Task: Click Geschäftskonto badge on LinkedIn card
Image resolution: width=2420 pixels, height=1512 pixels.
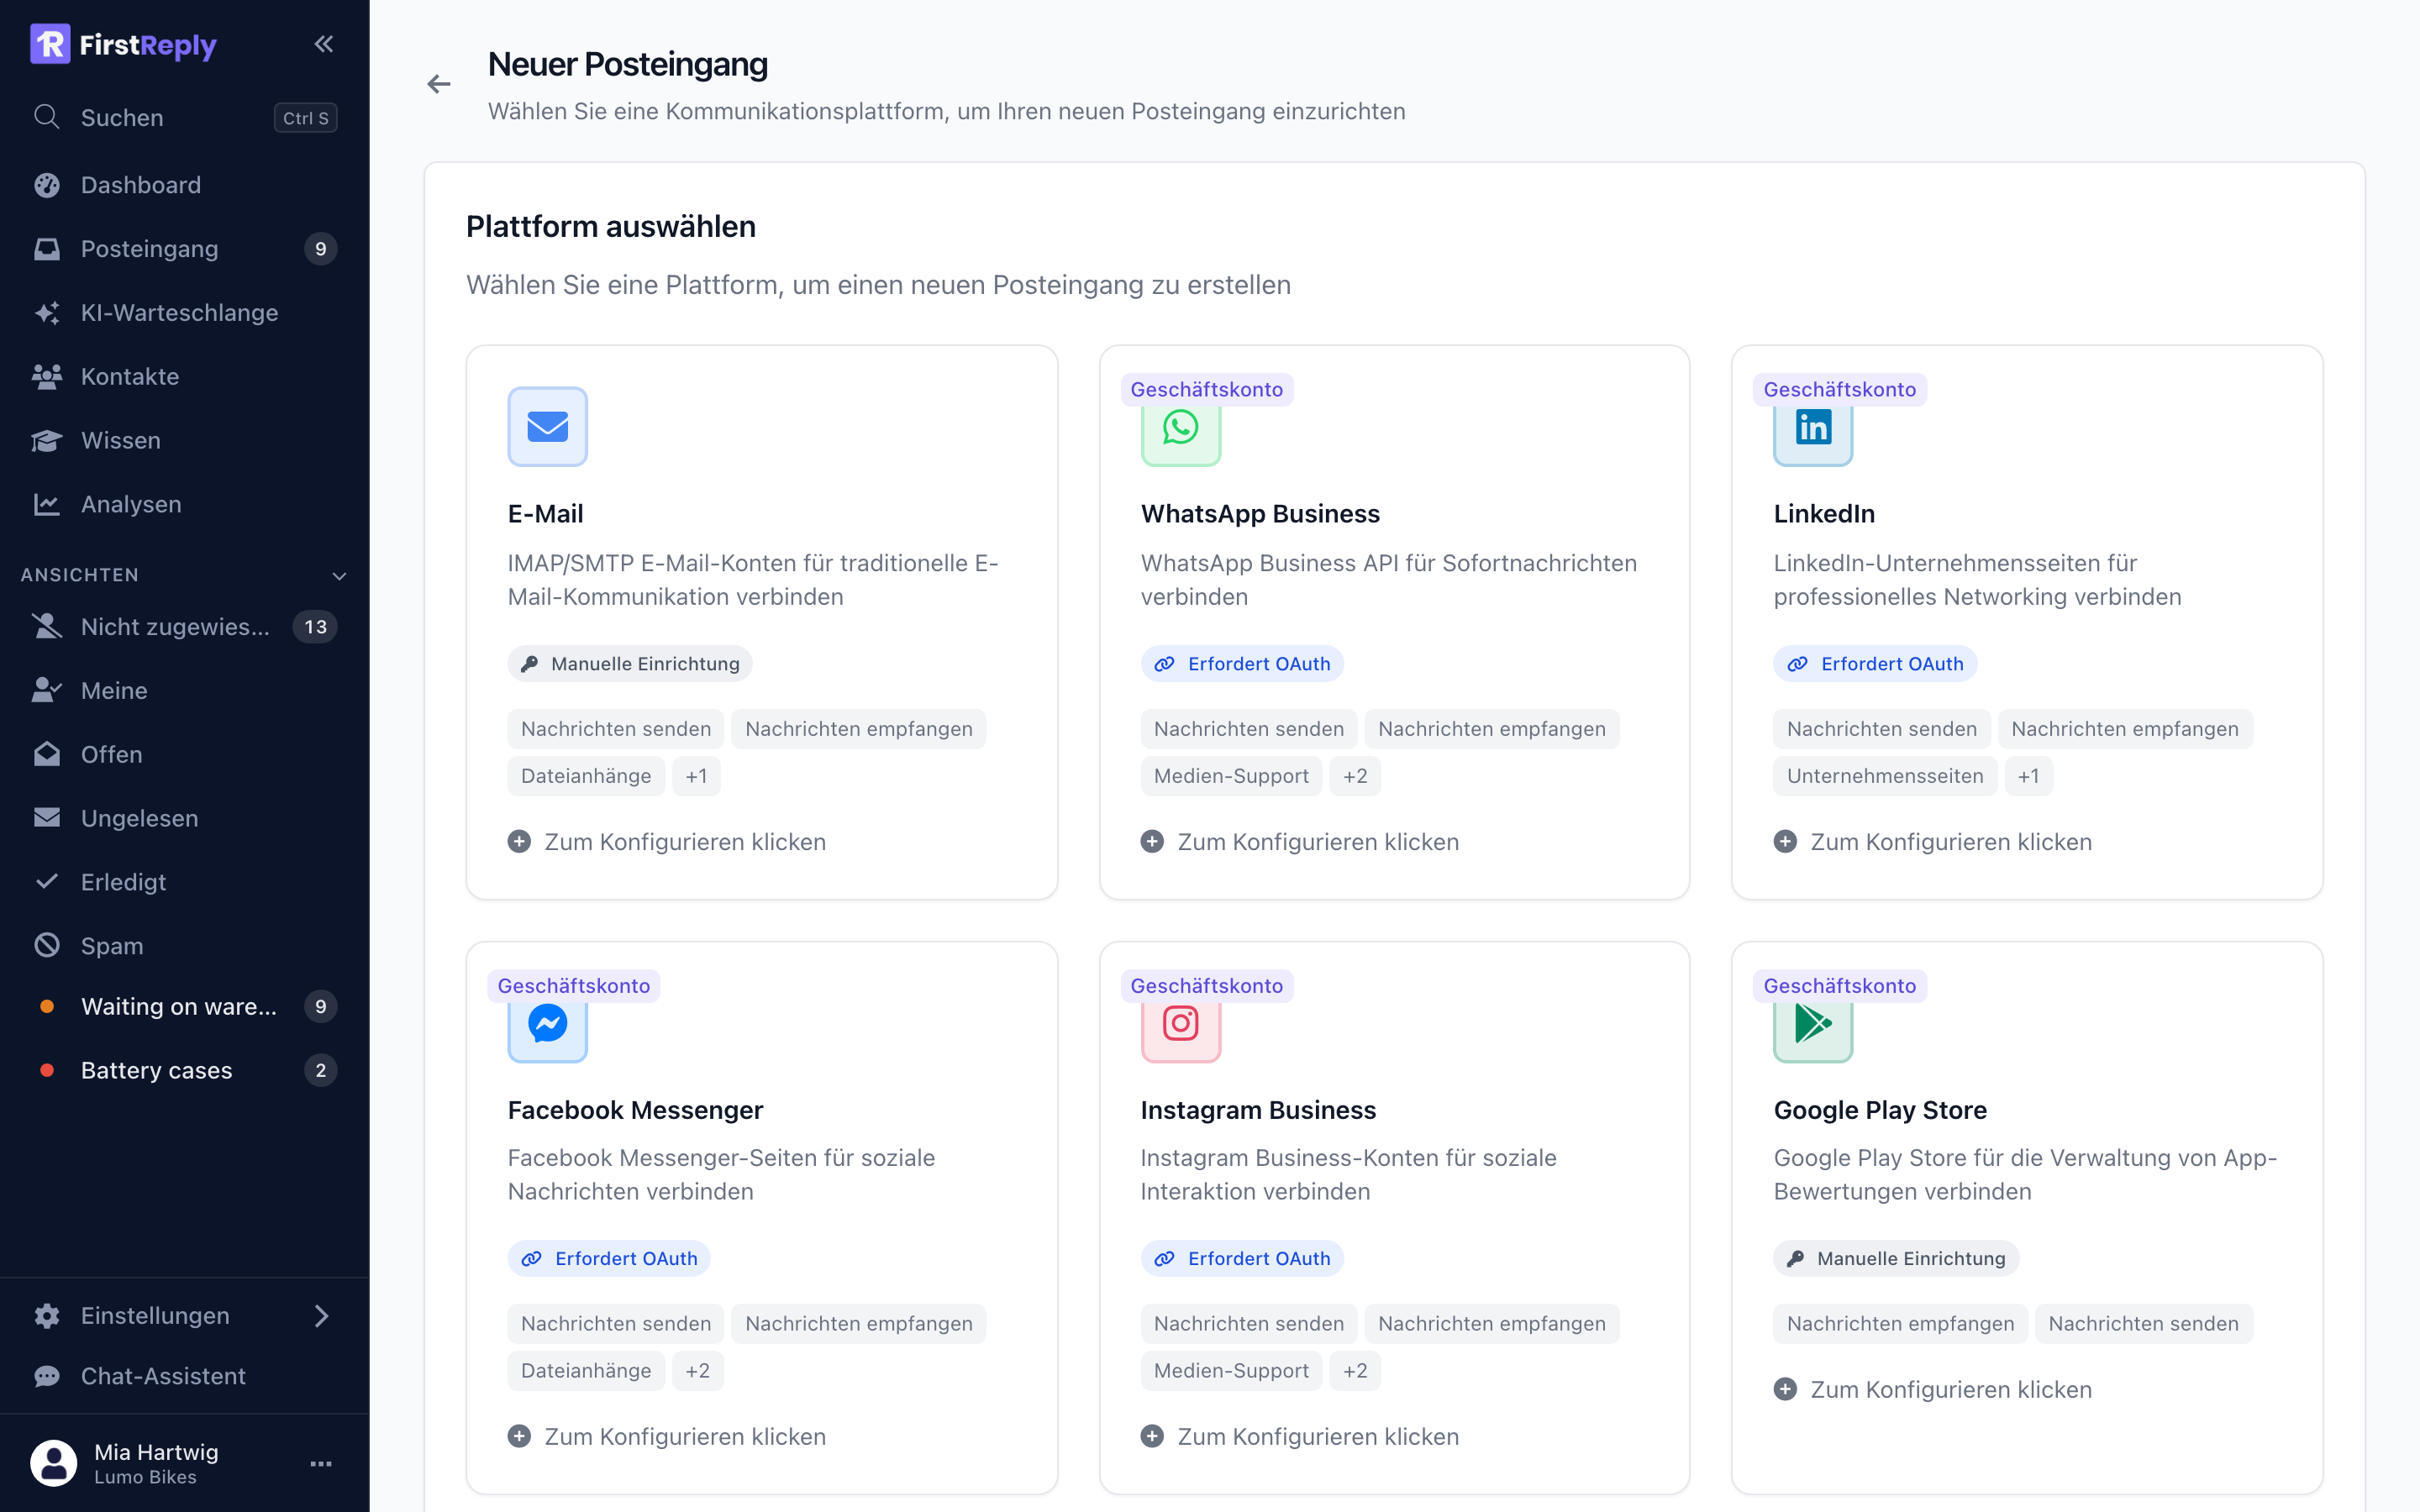Action: 1840,390
